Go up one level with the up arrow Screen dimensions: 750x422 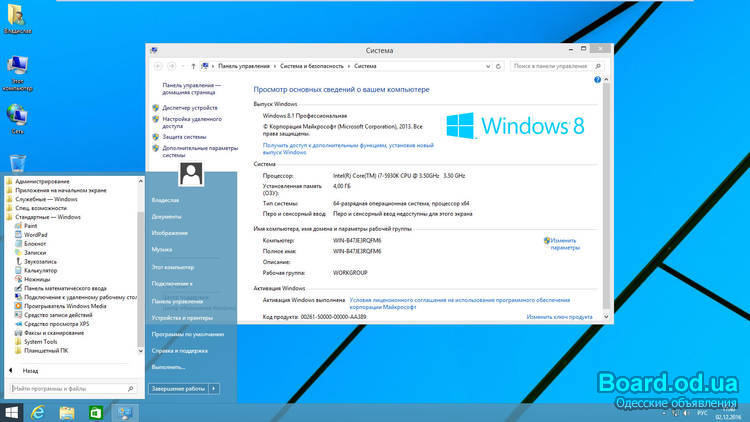193,67
